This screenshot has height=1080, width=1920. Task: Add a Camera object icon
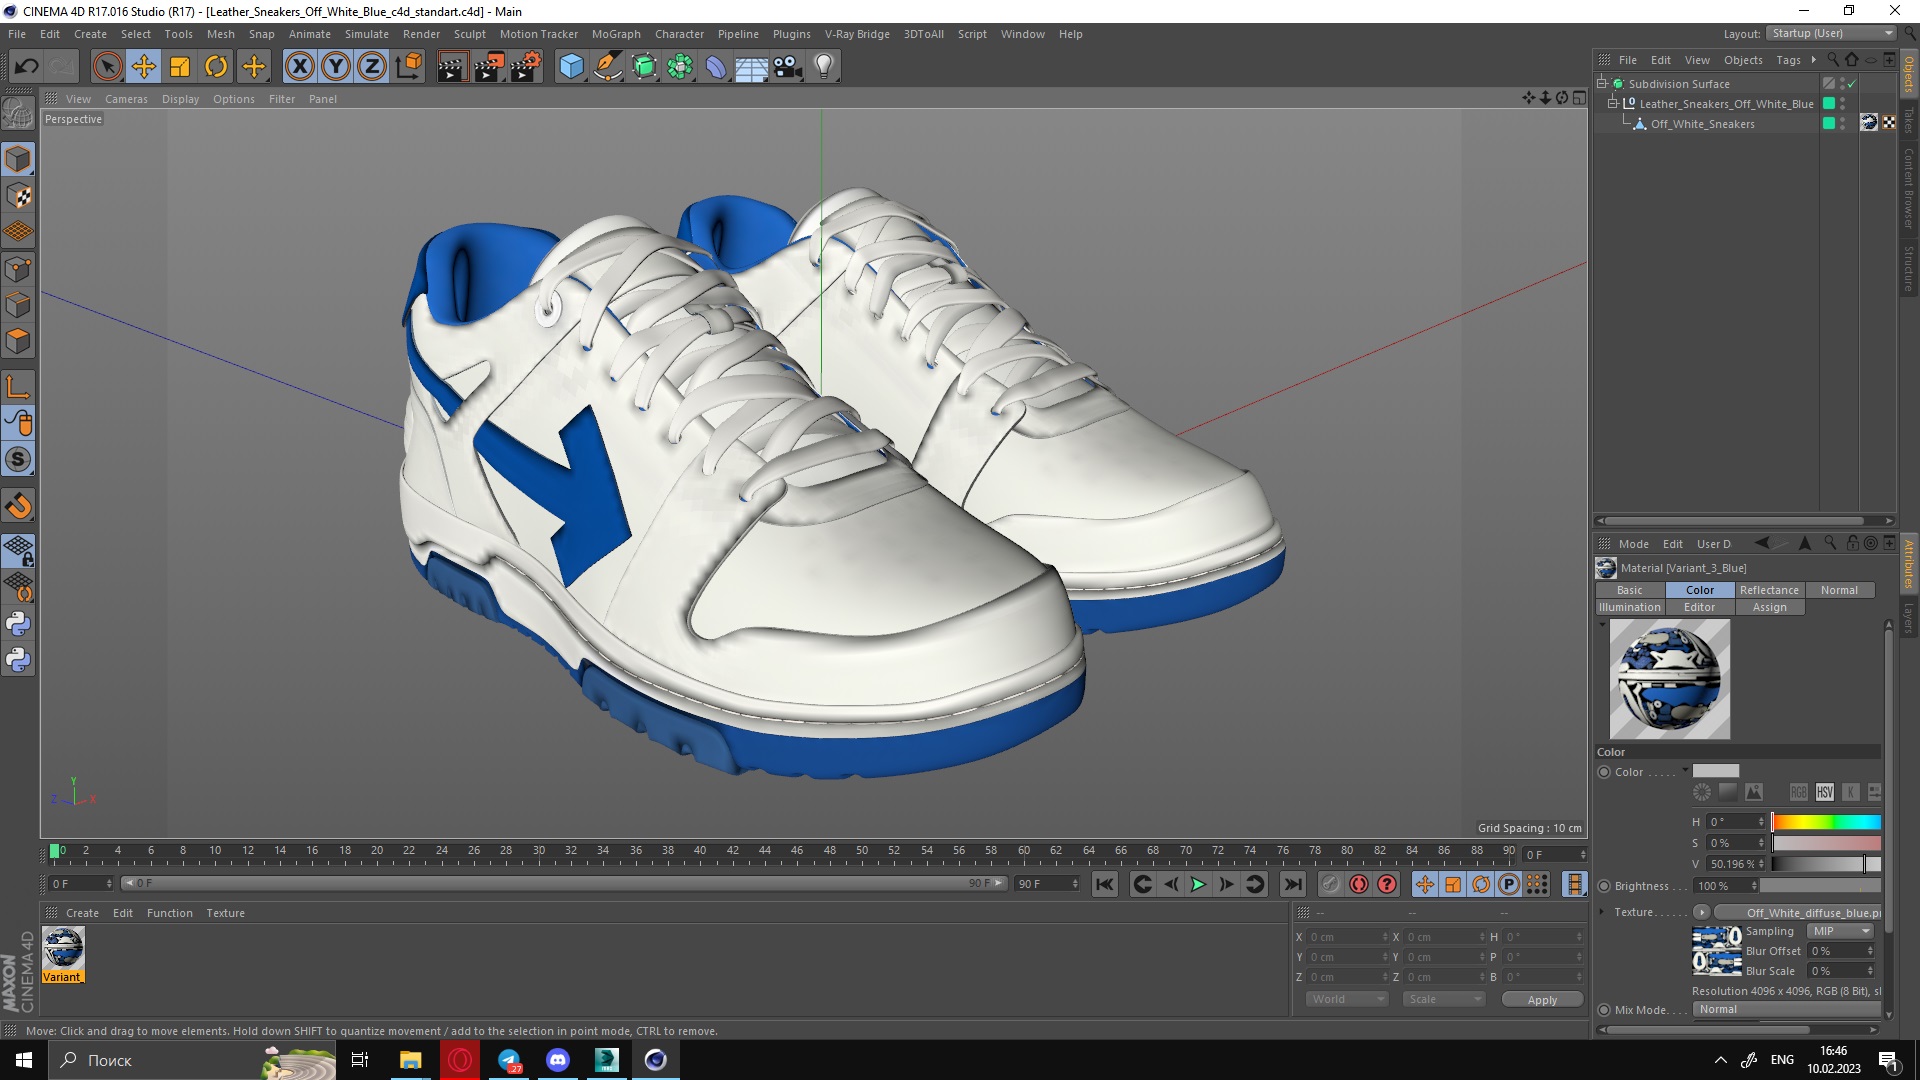(787, 67)
